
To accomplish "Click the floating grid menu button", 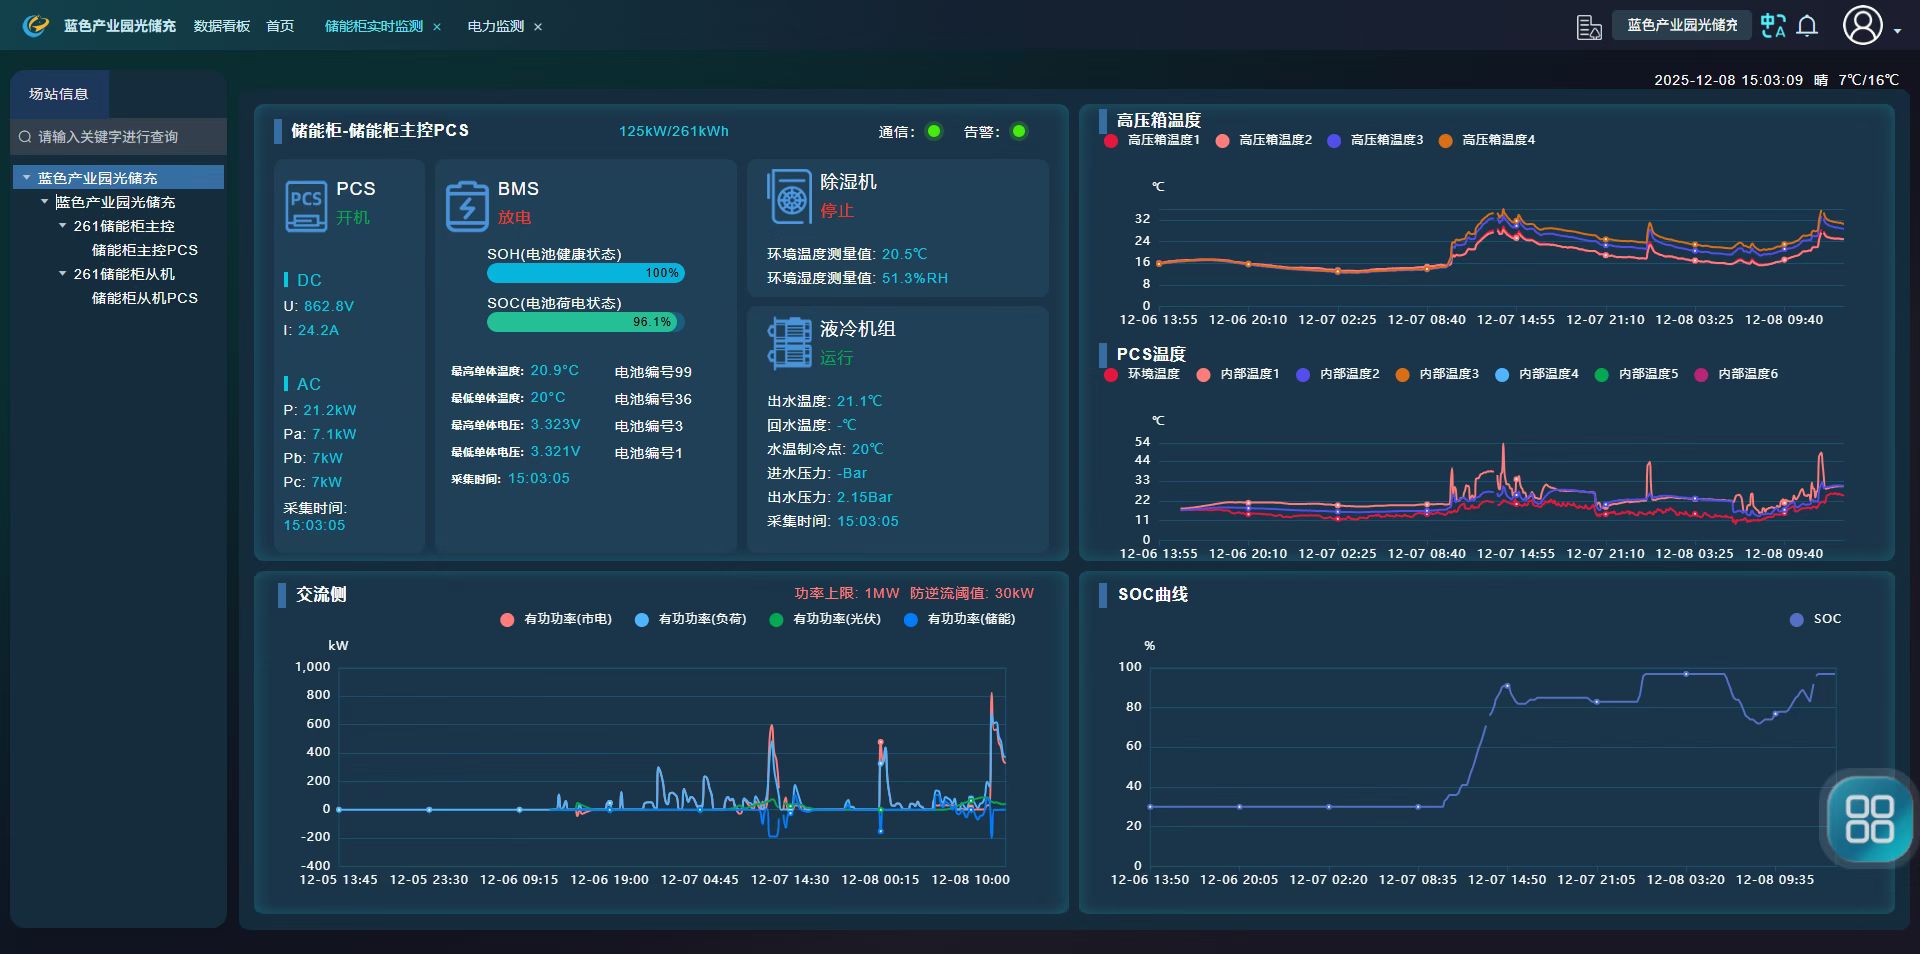I will [1868, 819].
